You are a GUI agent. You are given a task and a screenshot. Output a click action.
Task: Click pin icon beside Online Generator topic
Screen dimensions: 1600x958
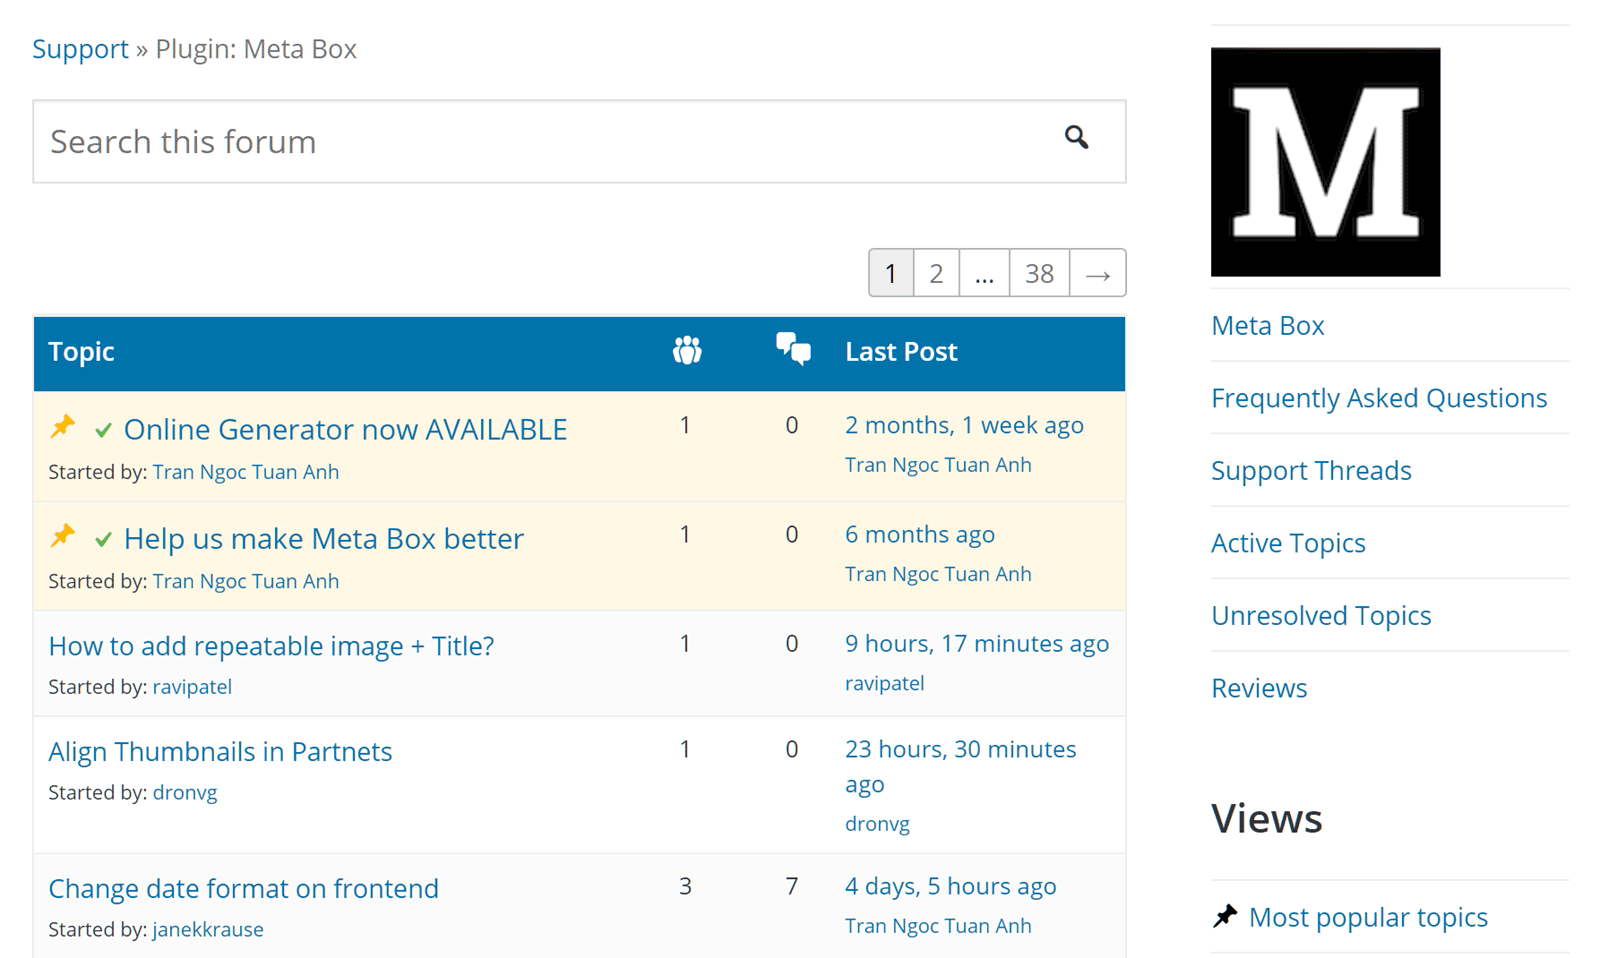63,427
